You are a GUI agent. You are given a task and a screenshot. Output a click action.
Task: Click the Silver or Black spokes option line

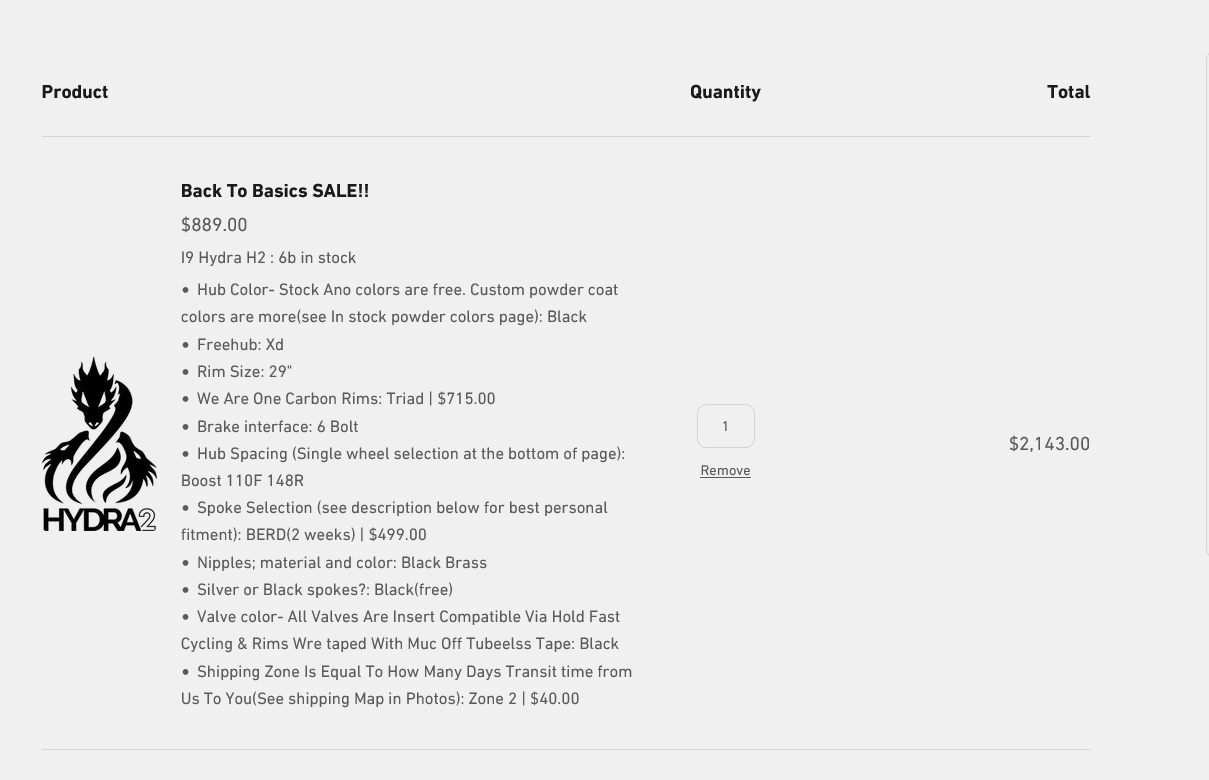(x=317, y=589)
